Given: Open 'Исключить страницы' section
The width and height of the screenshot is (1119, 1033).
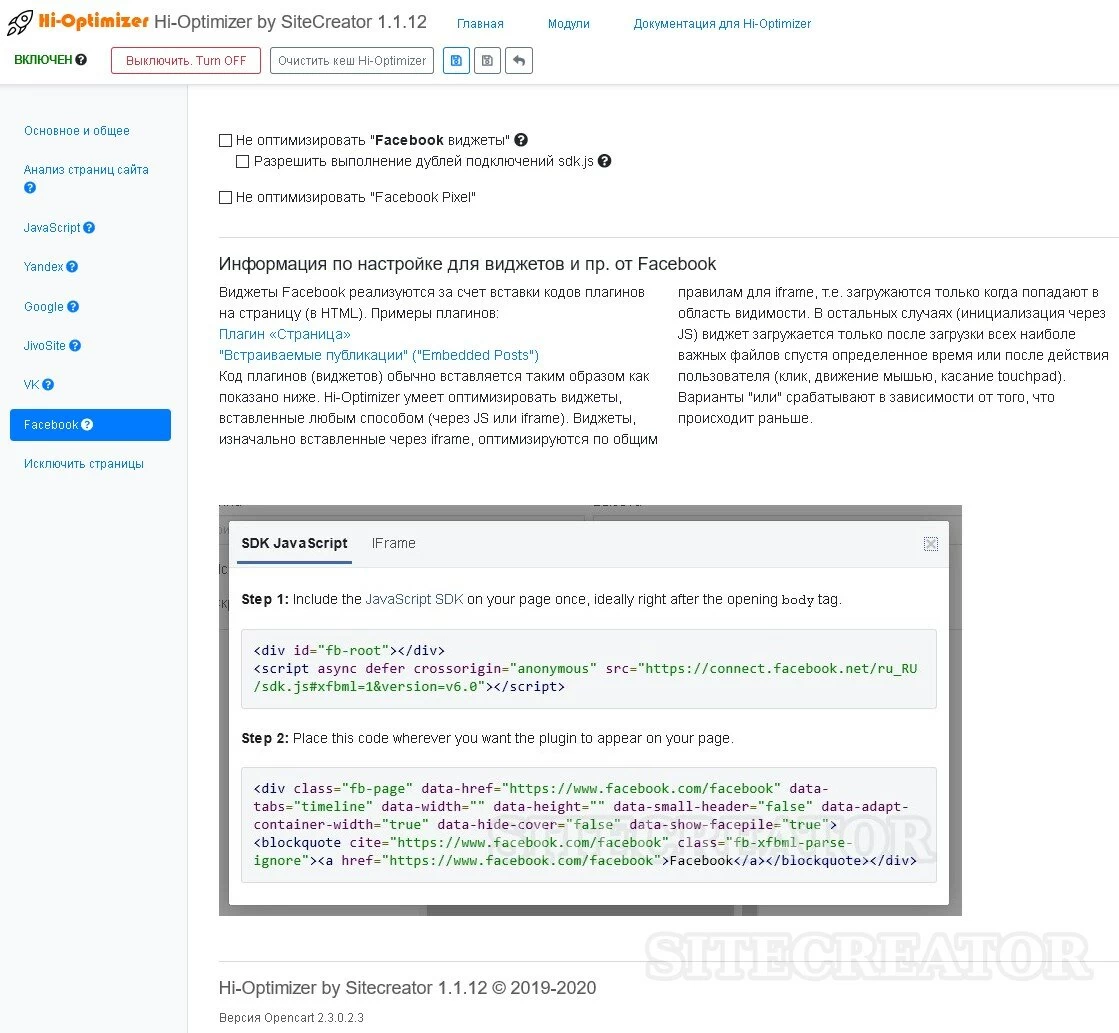Looking at the screenshot, I should coord(83,464).
